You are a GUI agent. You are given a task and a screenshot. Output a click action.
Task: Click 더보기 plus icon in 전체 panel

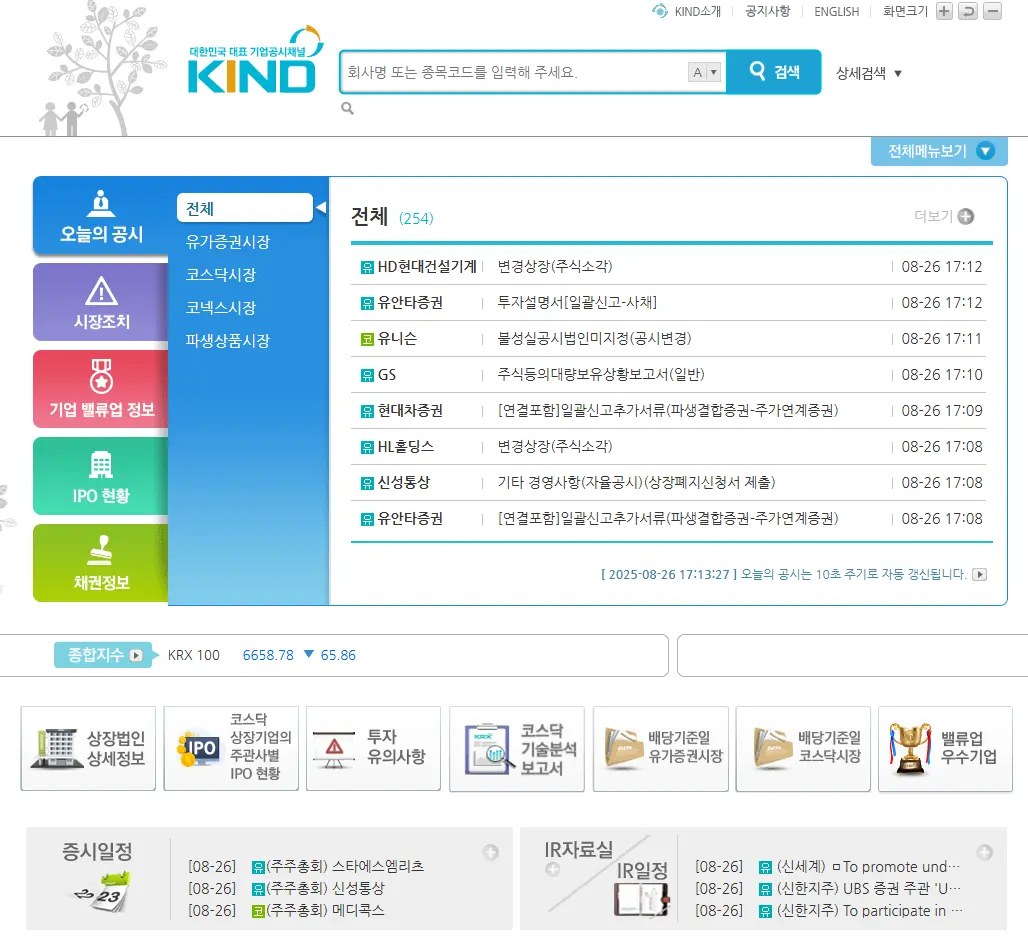coord(966,216)
